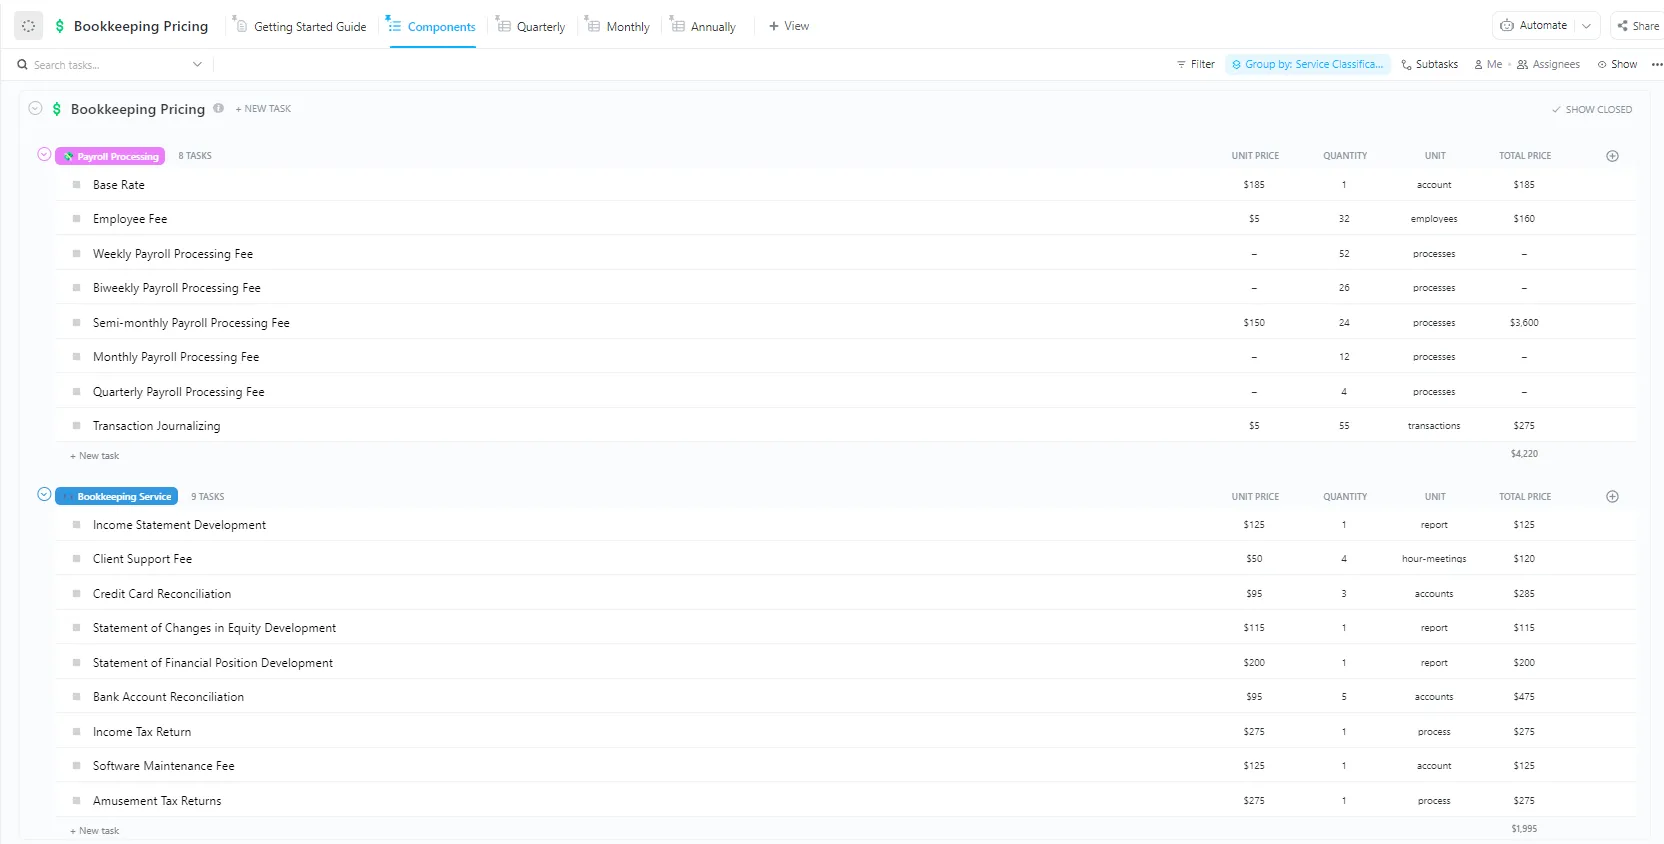This screenshot has height=844, width=1664.
Task: Click status square of Income Tax Return task
Action: (x=76, y=732)
